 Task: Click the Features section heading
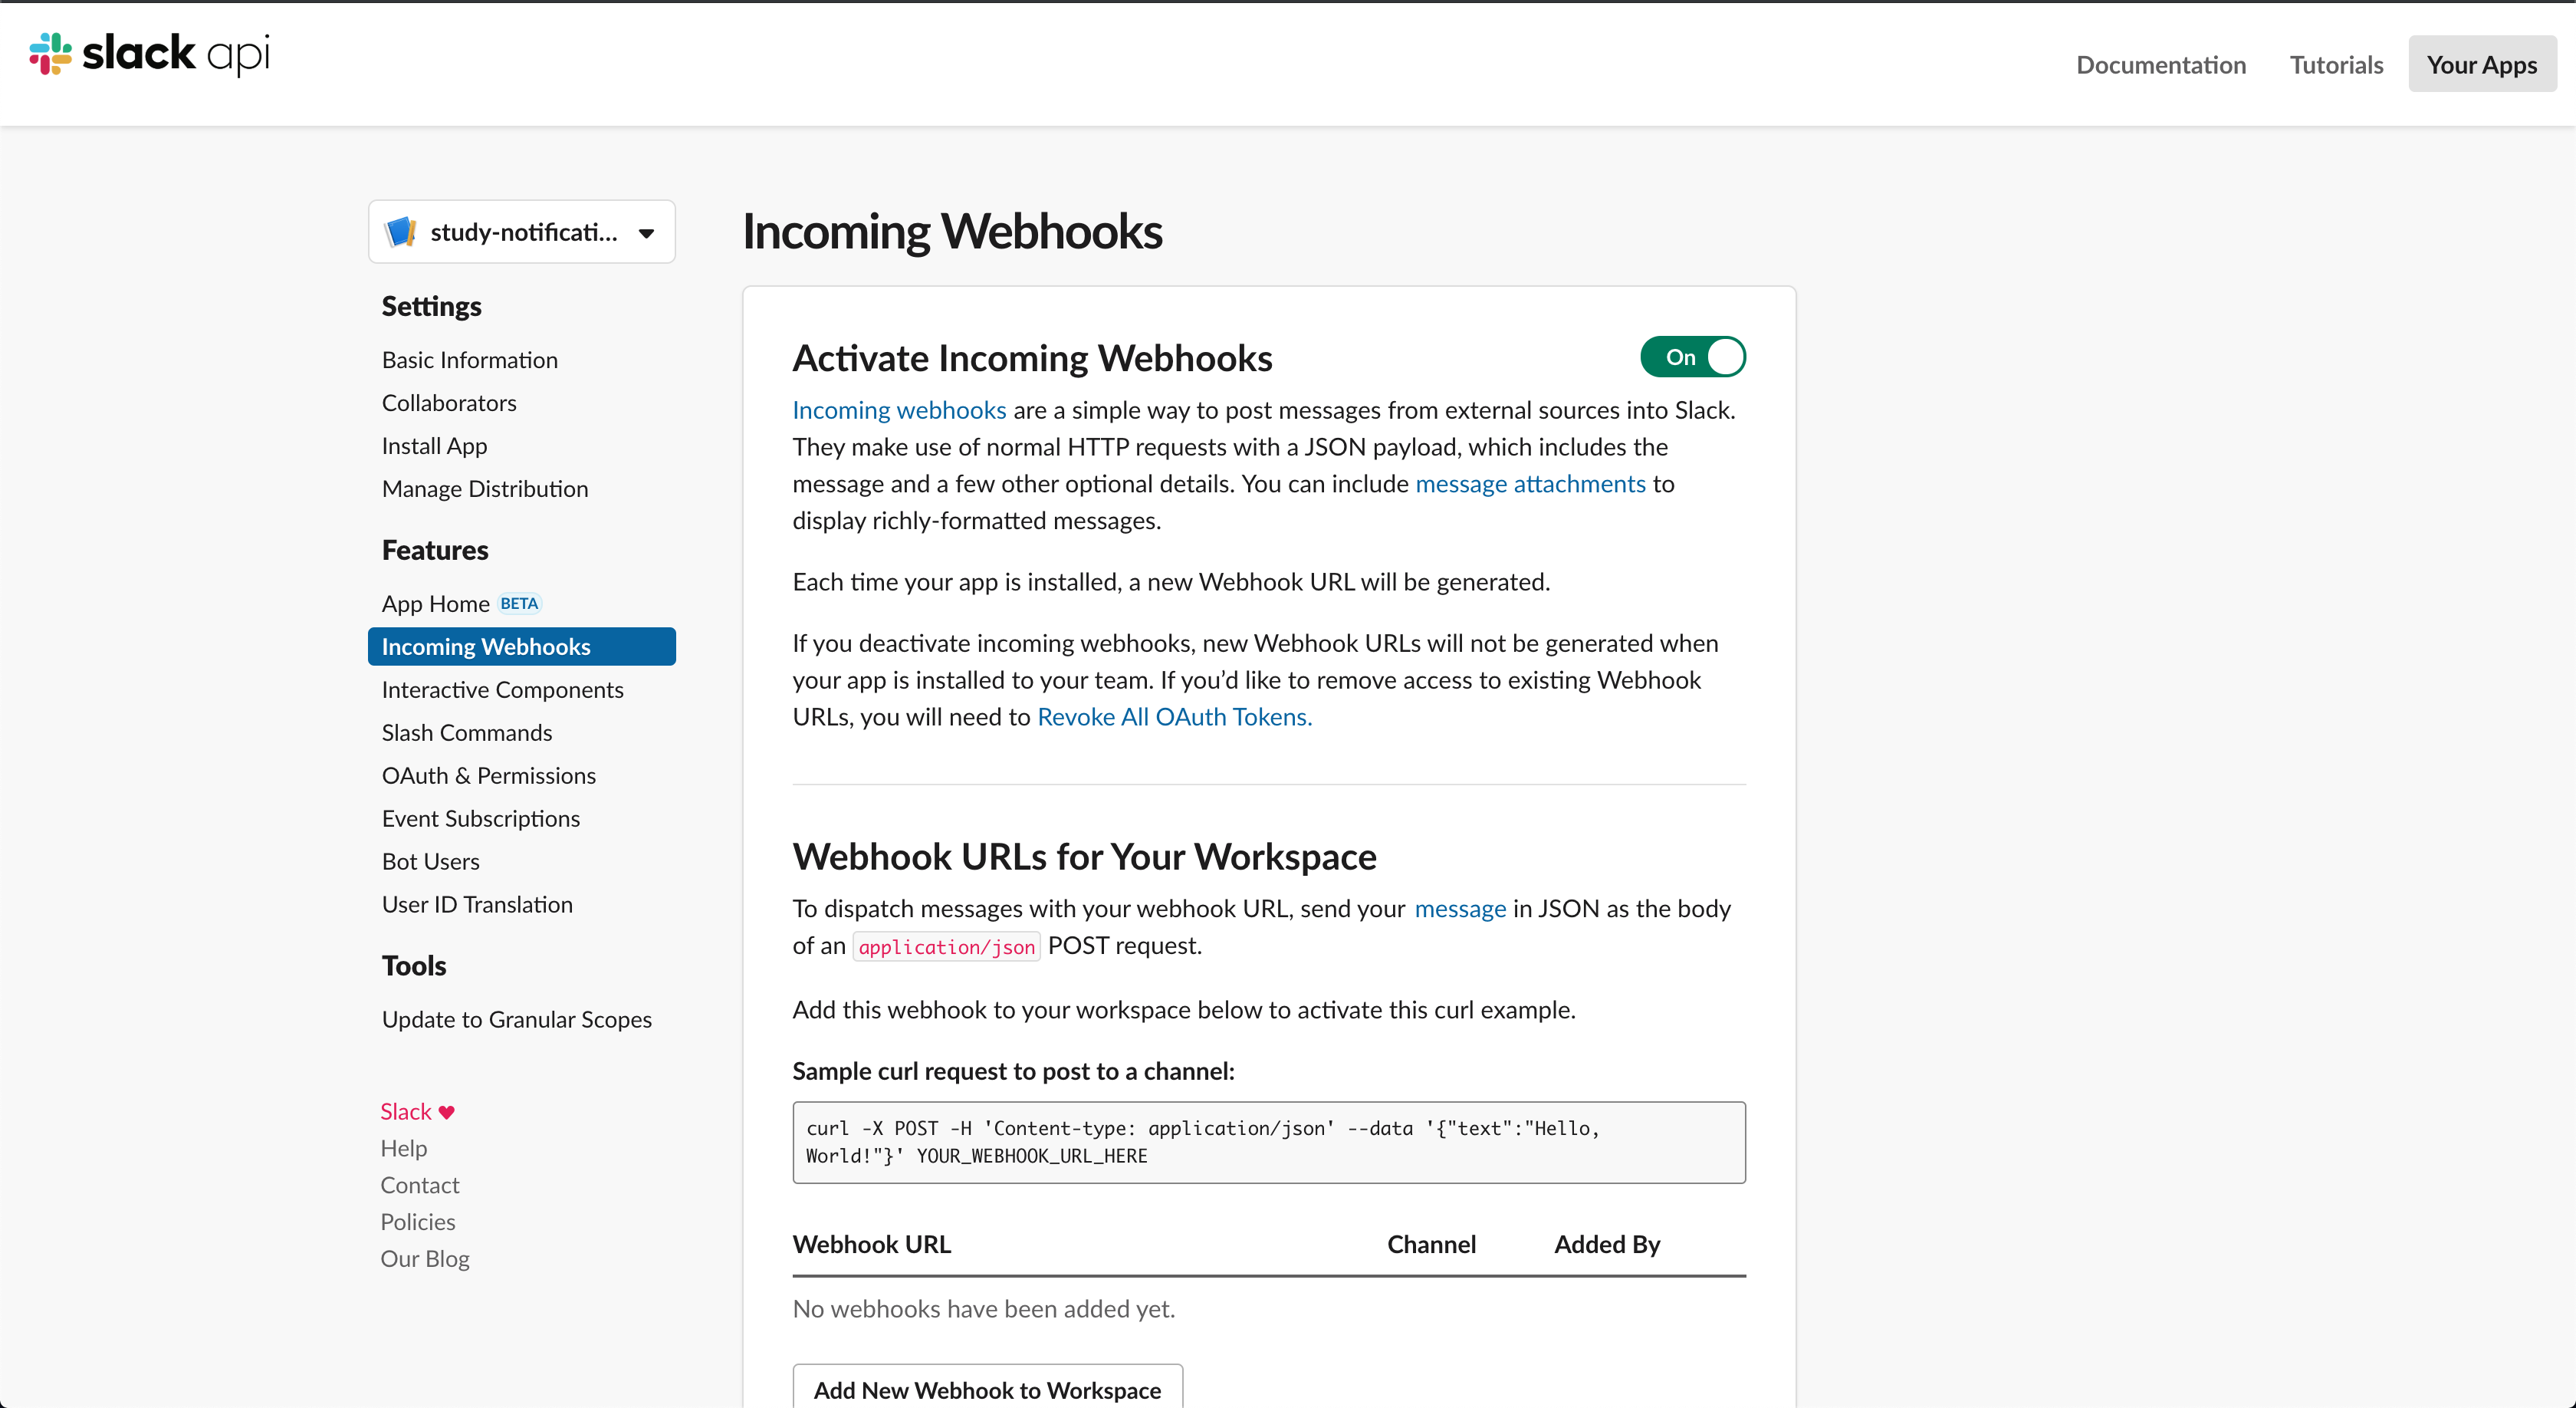(x=435, y=551)
